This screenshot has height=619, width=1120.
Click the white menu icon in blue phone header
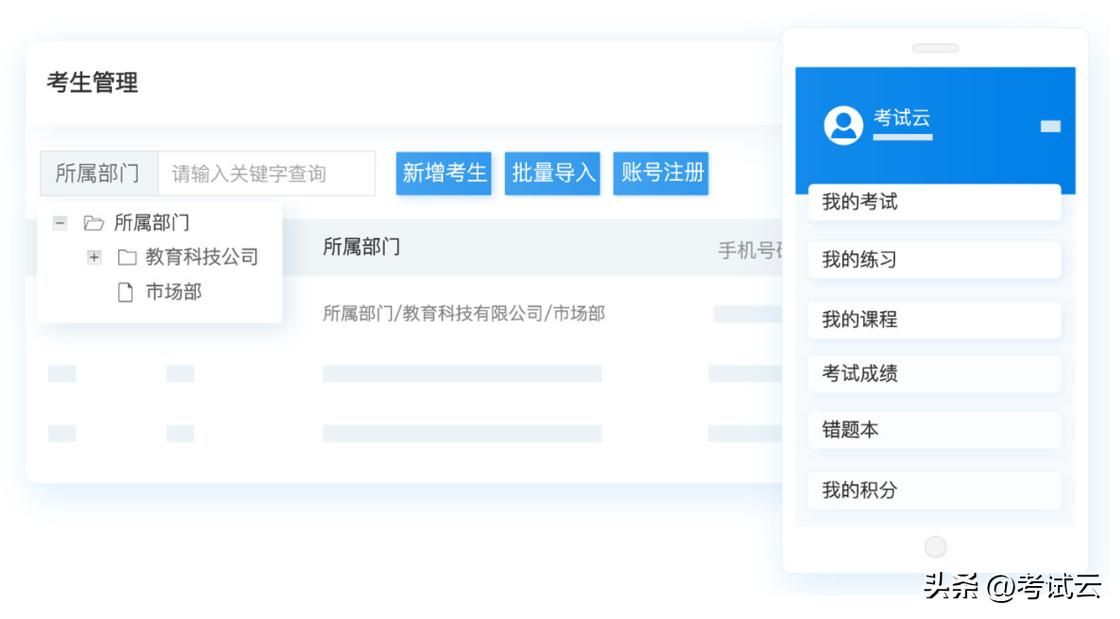coord(1050,127)
